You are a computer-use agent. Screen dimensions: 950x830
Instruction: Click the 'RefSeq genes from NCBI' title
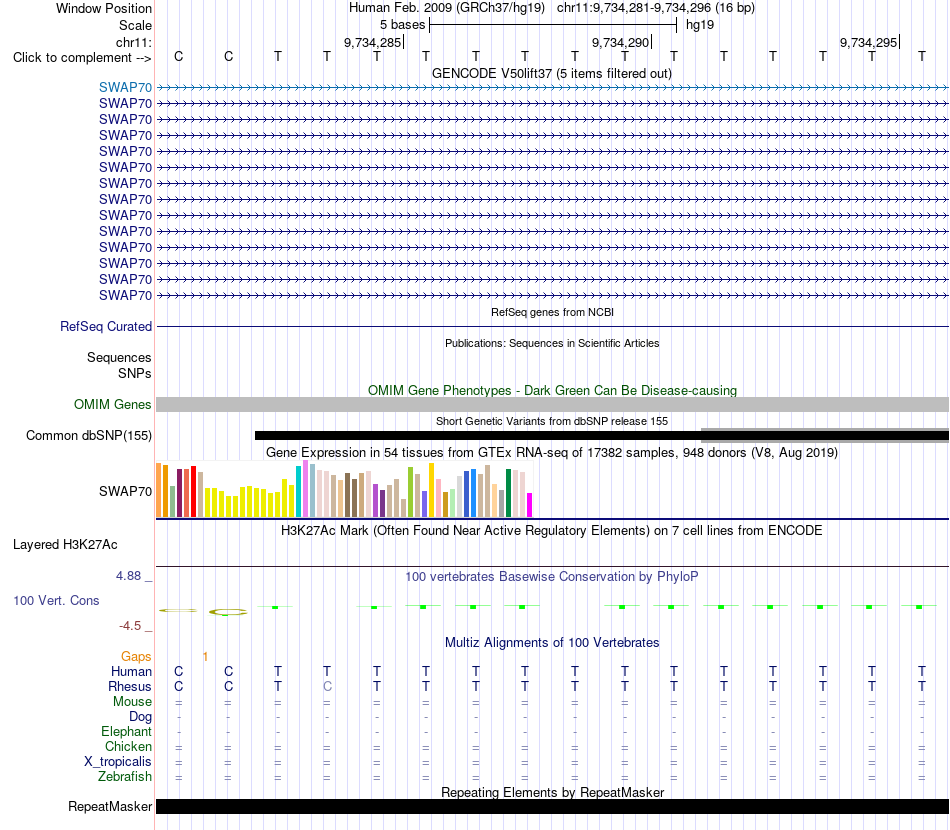[x=552, y=313]
